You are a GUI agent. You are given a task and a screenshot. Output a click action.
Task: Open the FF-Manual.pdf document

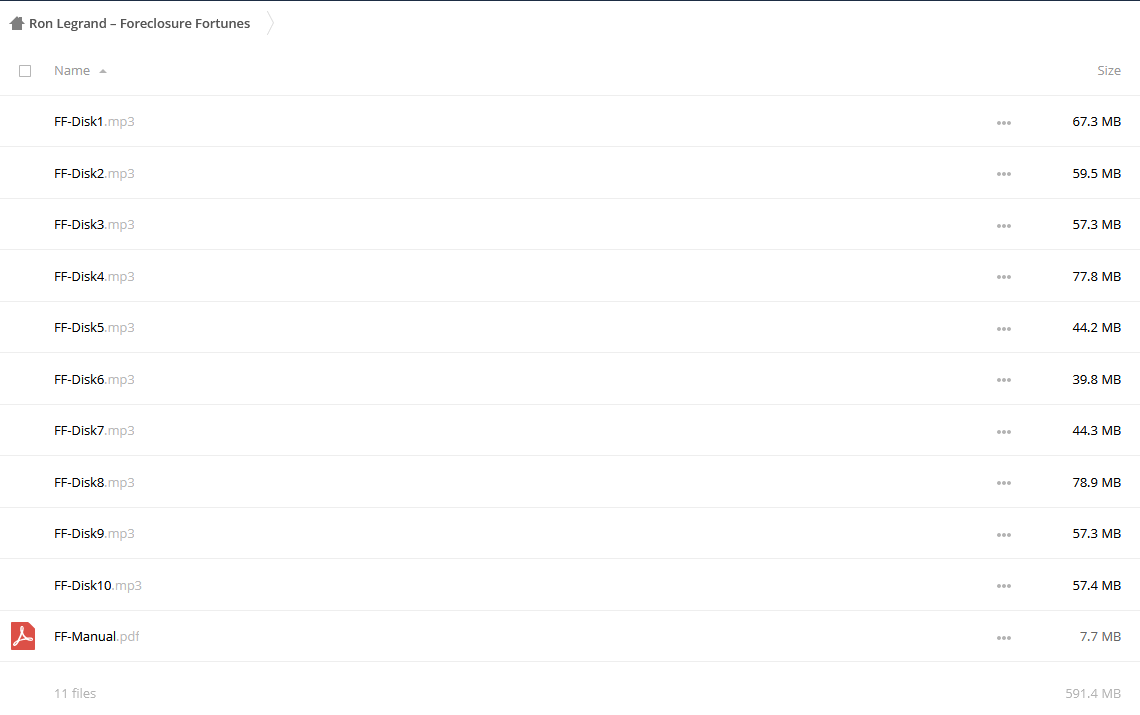[97, 636]
